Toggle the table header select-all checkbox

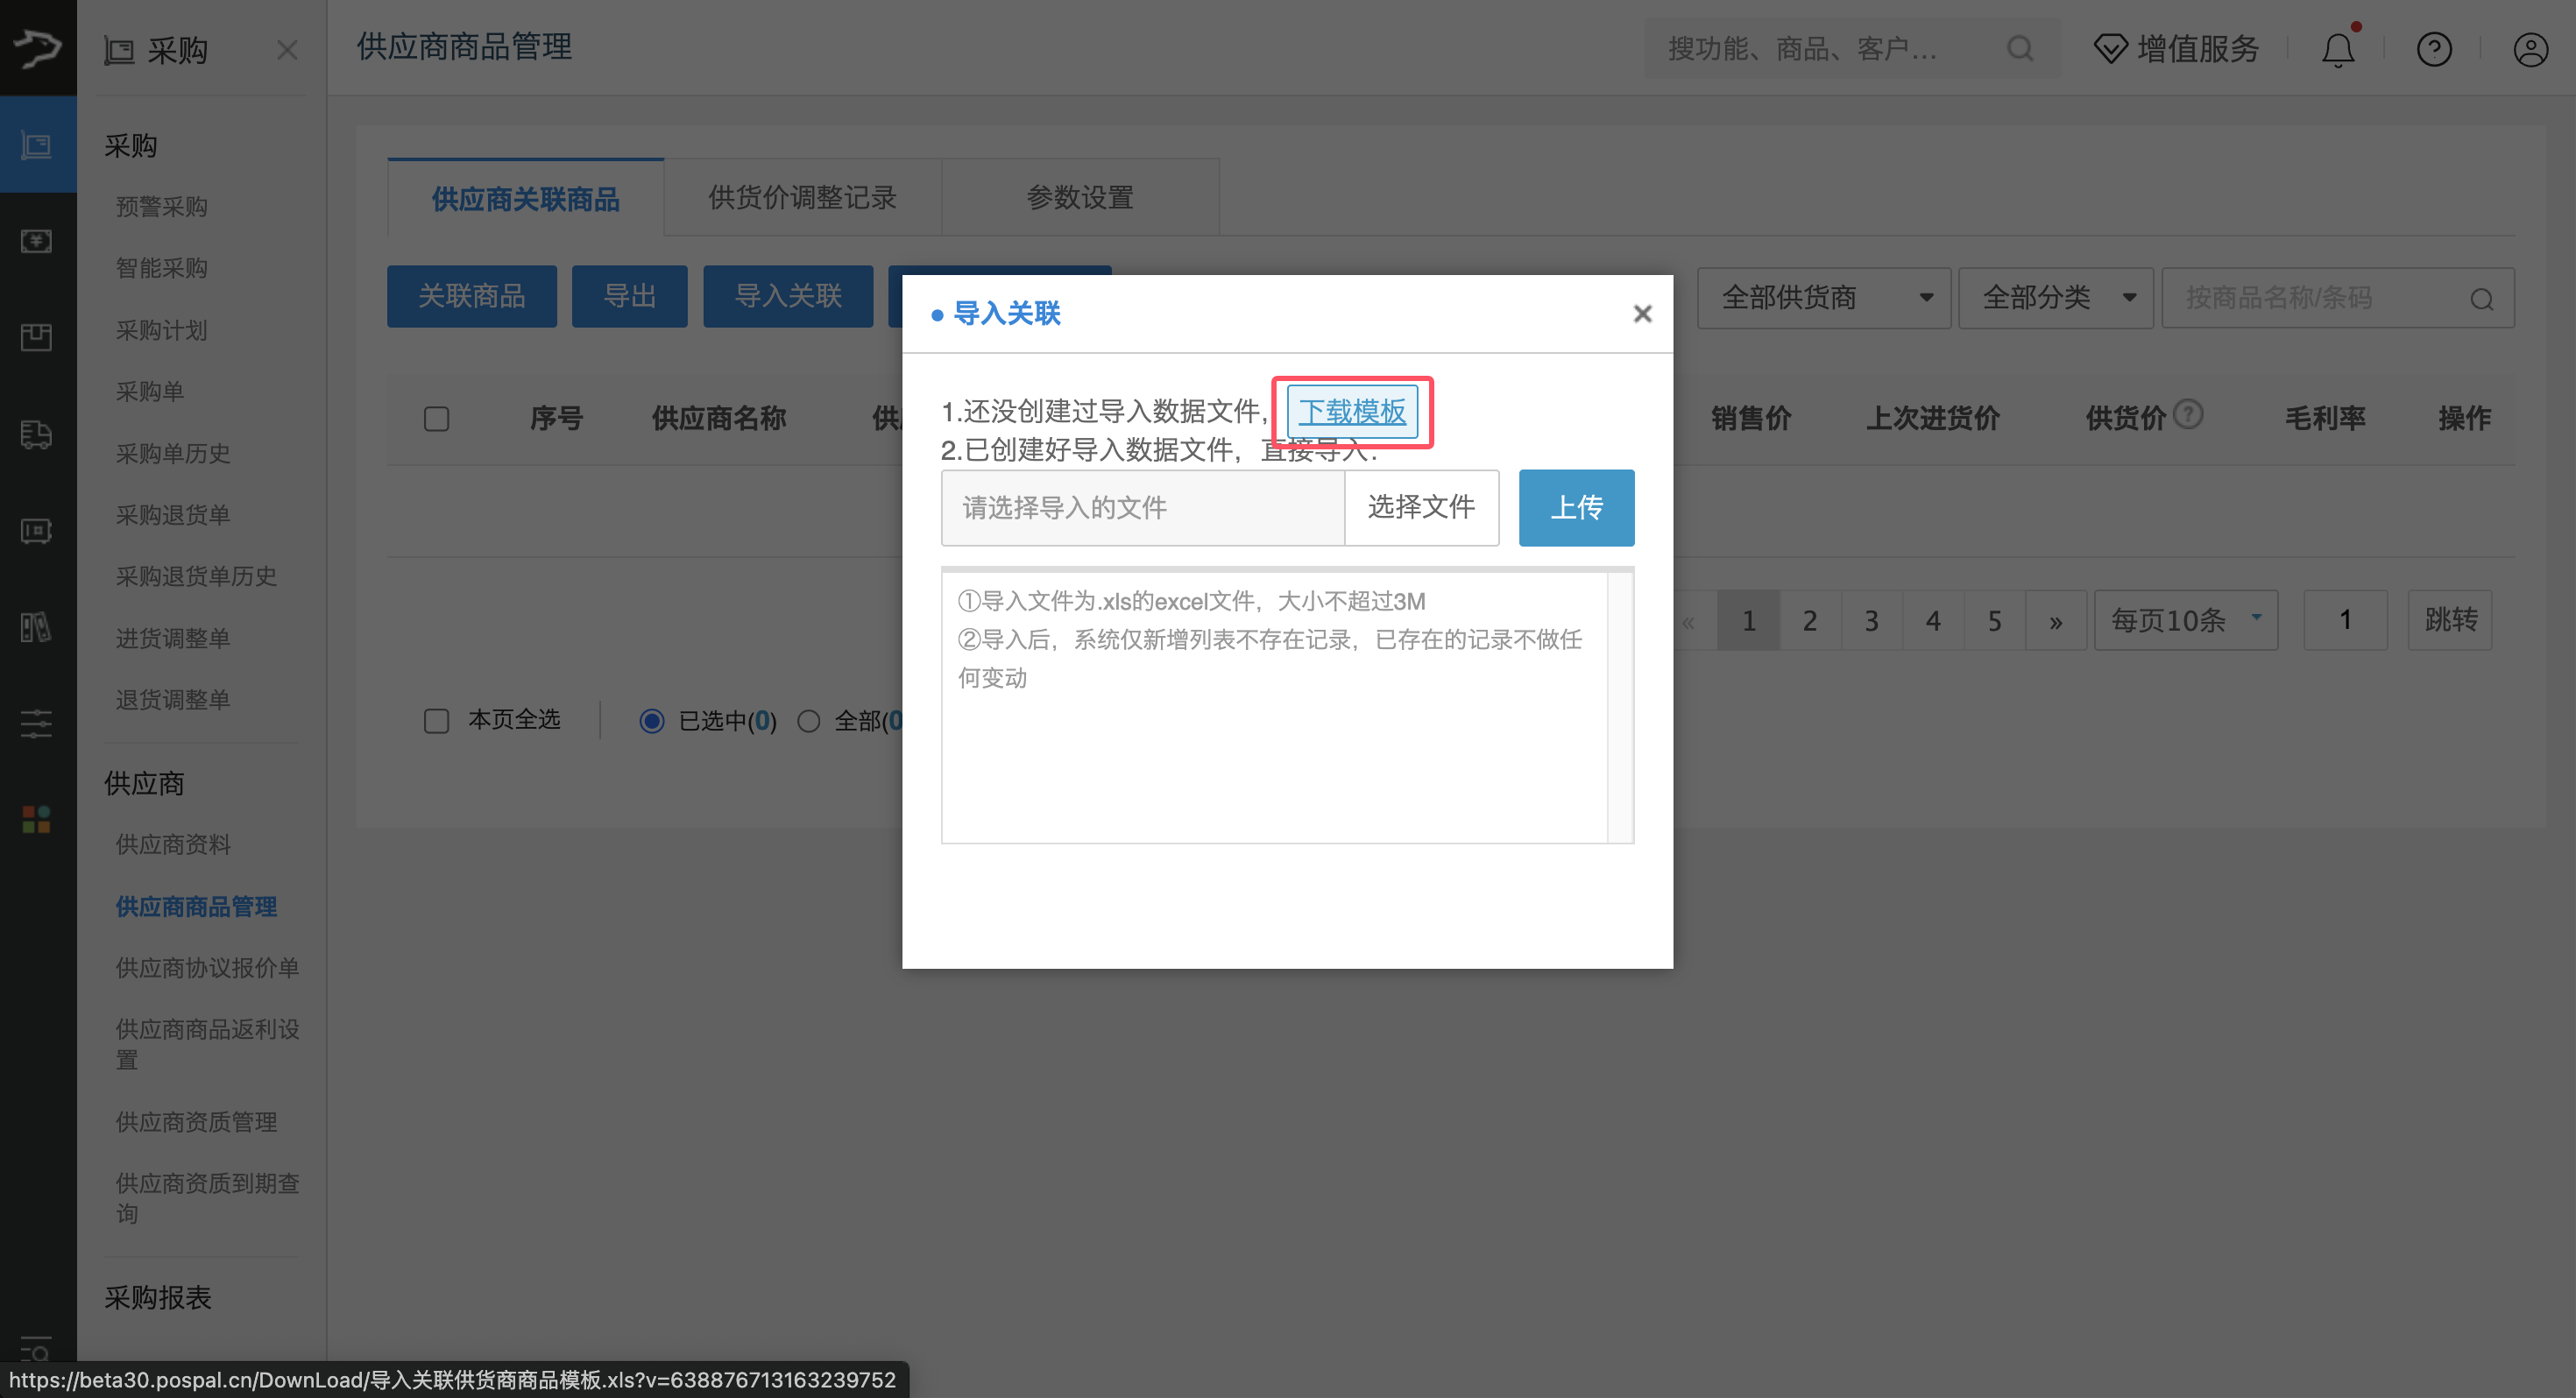click(x=437, y=418)
